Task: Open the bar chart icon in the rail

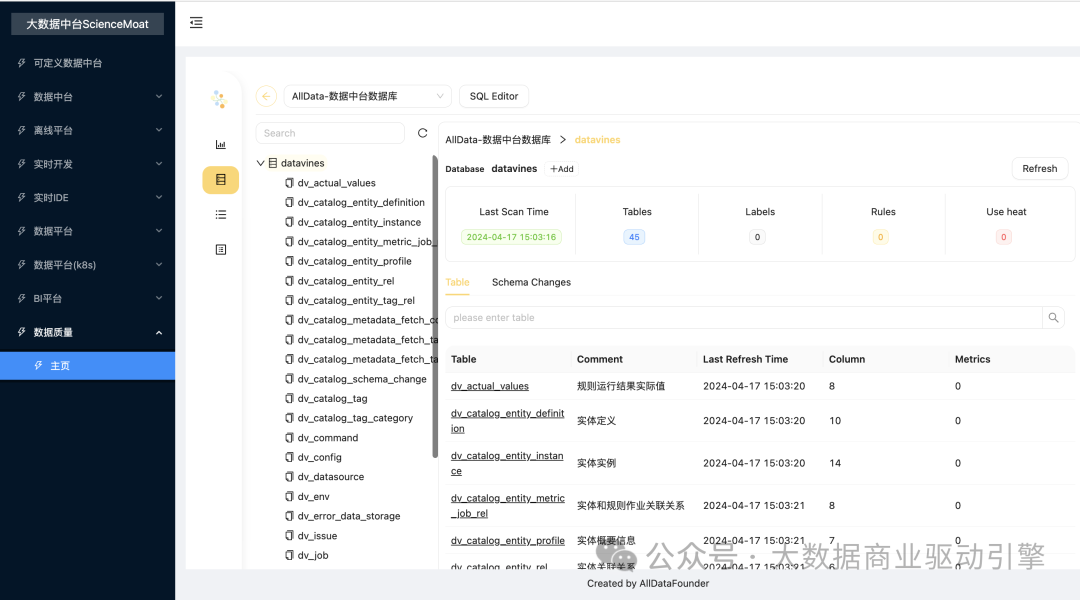Action: 221,145
